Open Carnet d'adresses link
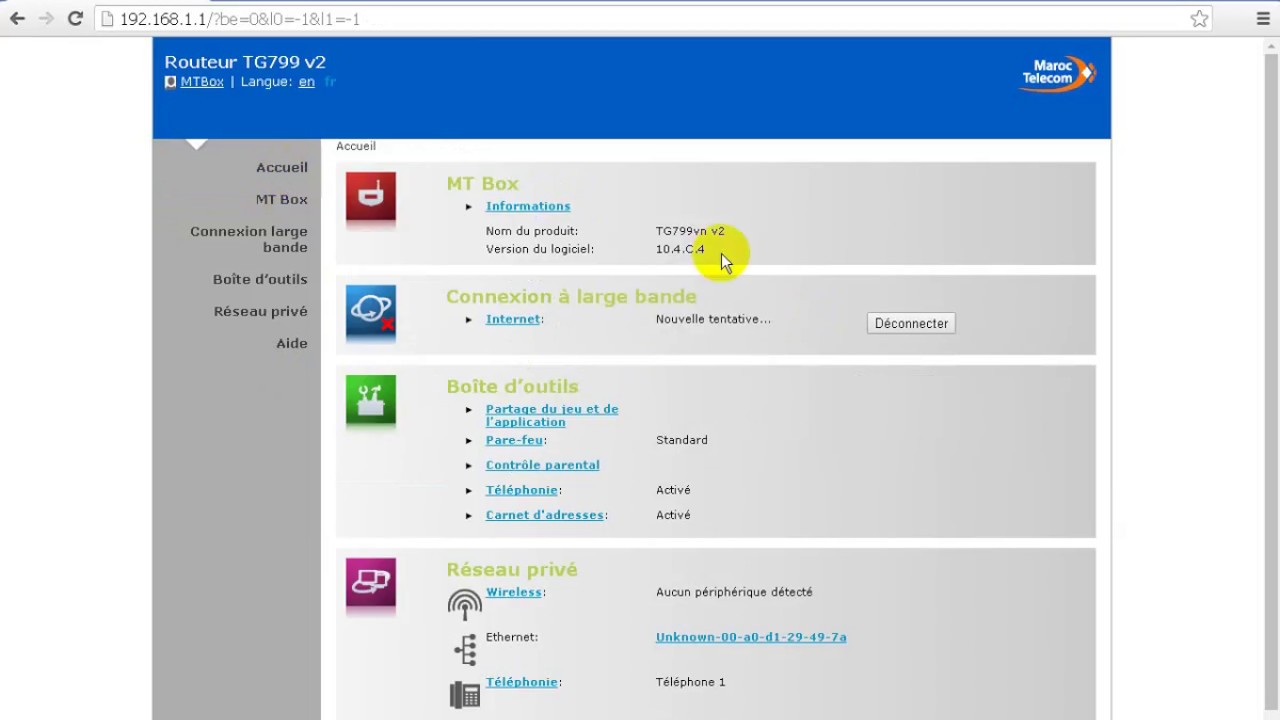Viewport: 1280px width, 720px height. coord(545,515)
